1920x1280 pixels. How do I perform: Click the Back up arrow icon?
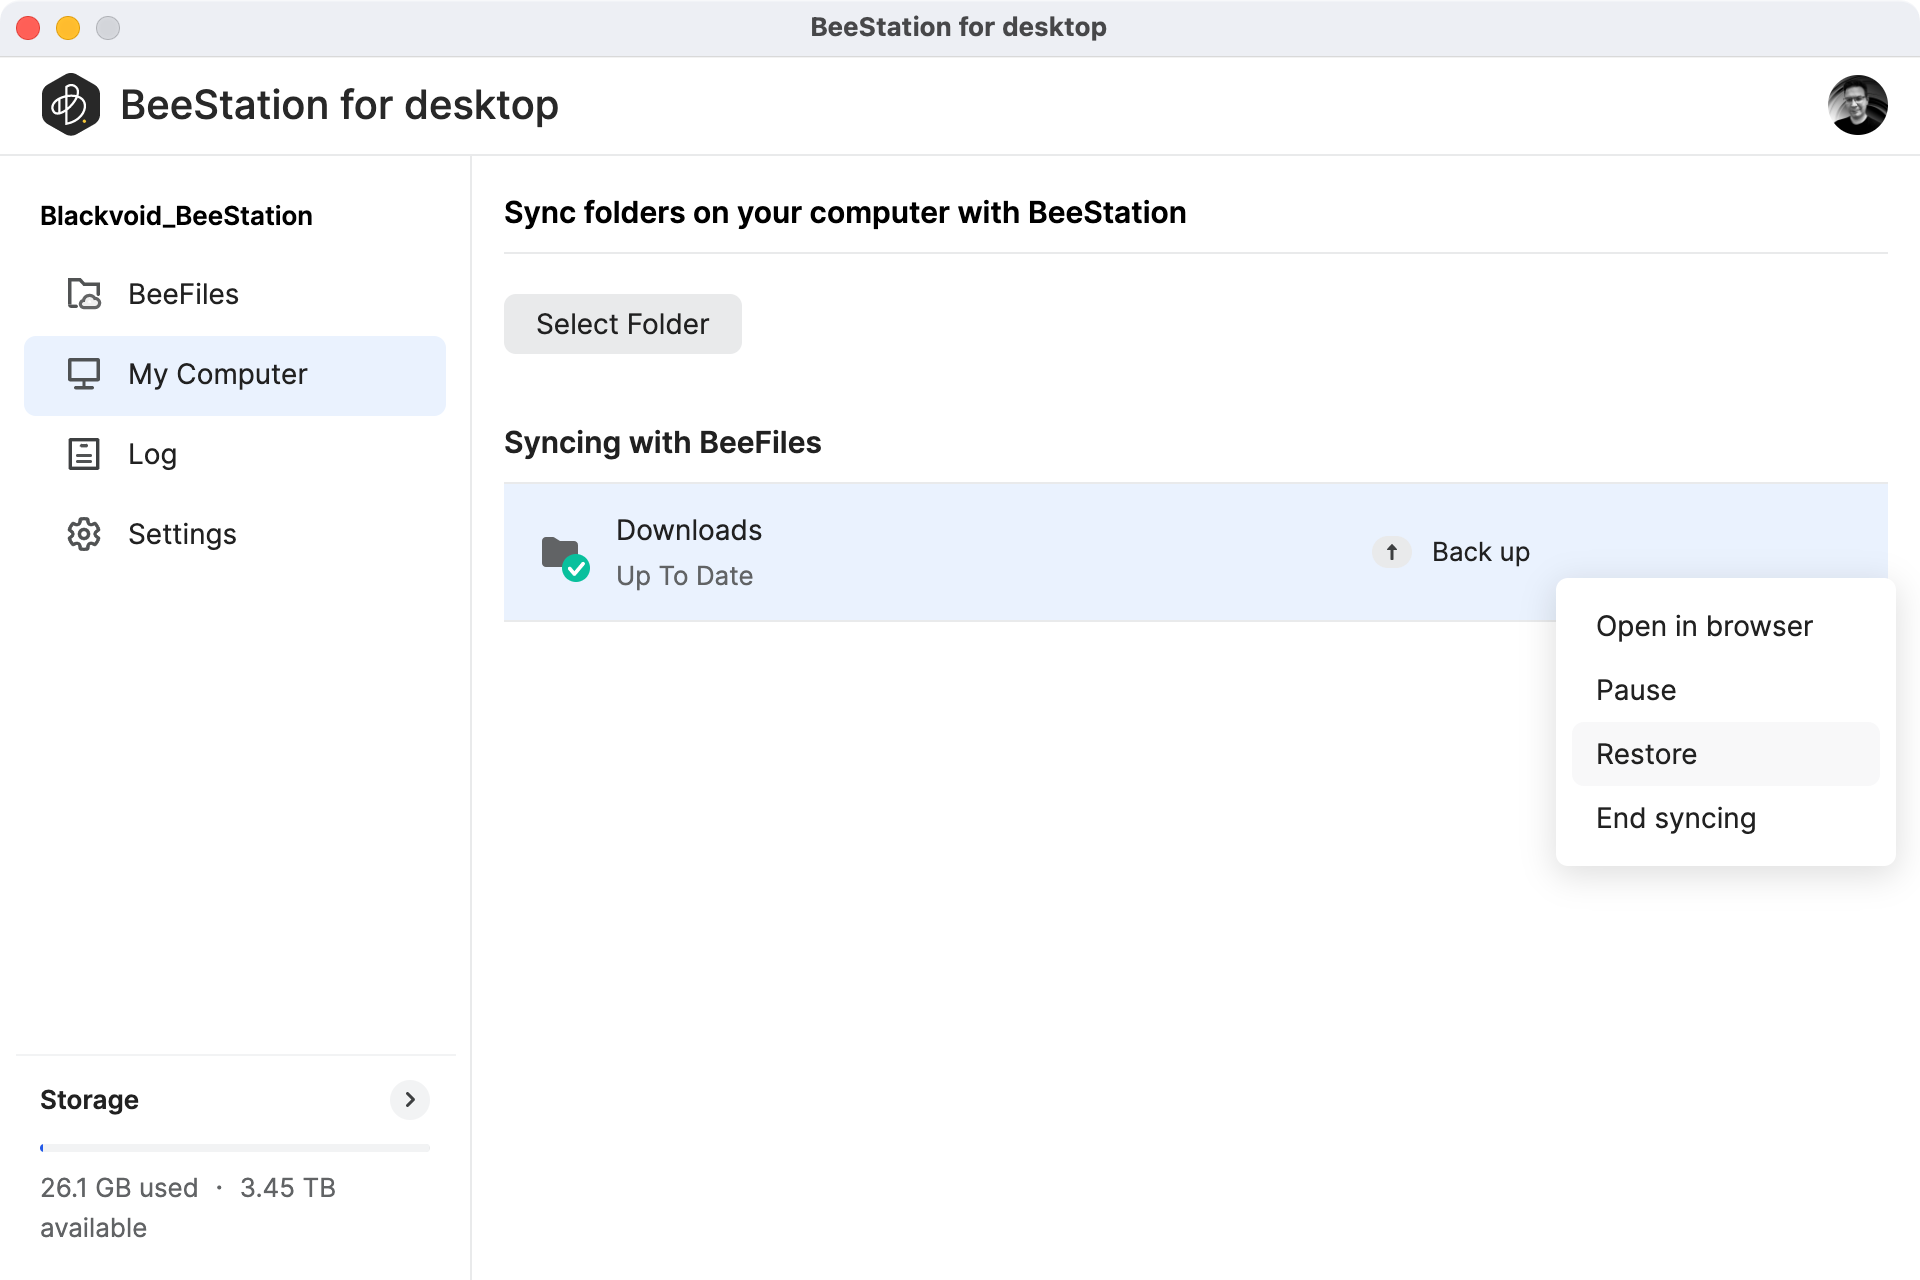[x=1391, y=552]
